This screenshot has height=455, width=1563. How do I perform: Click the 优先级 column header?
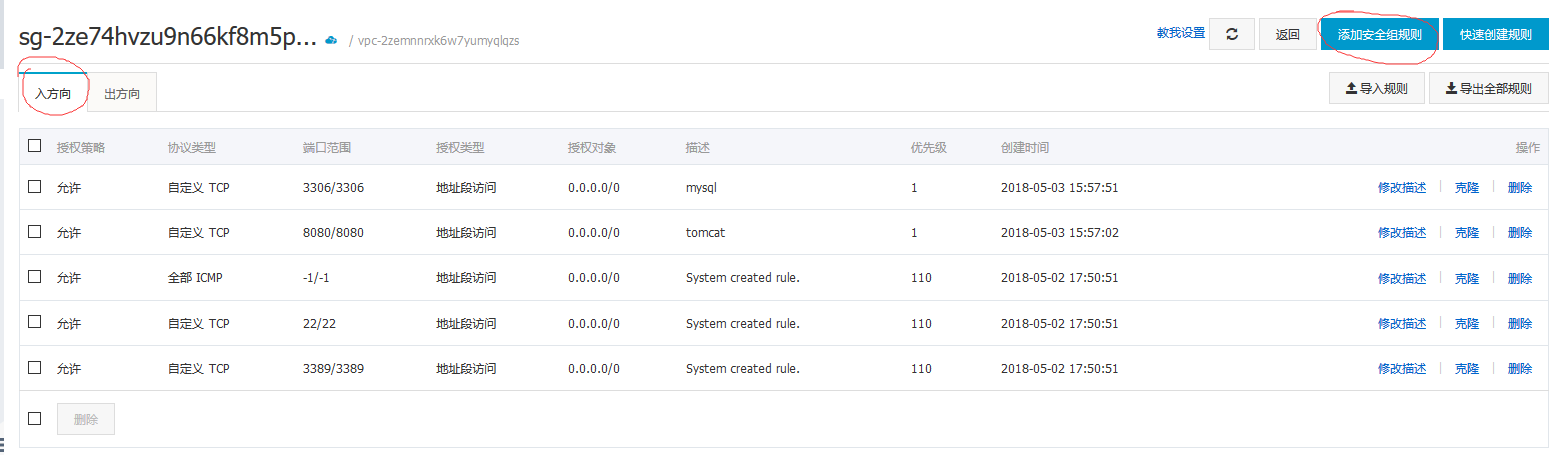click(x=929, y=147)
